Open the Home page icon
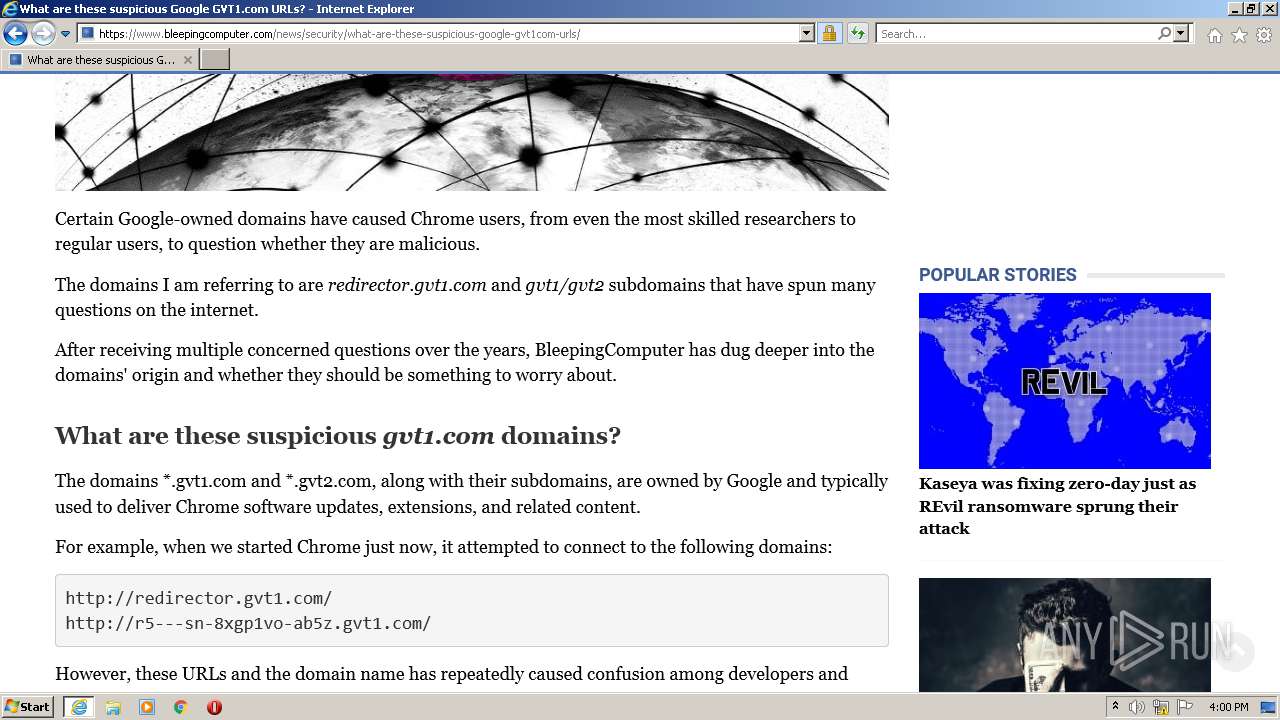This screenshot has height=720, width=1280. click(1214, 35)
